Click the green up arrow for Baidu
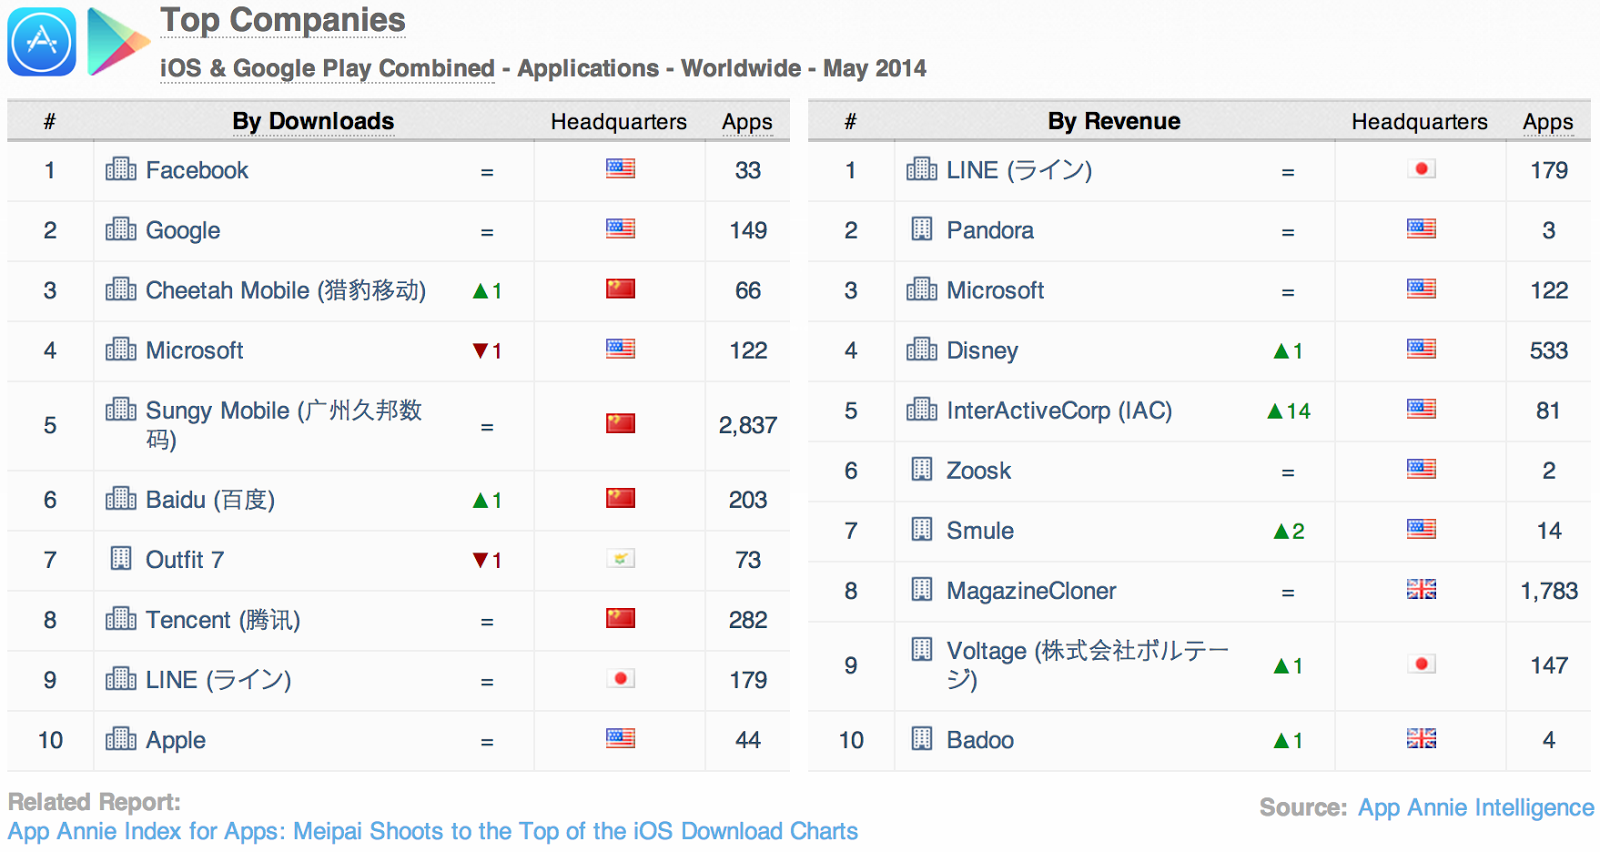 pyautogui.click(x=480, y=500)
